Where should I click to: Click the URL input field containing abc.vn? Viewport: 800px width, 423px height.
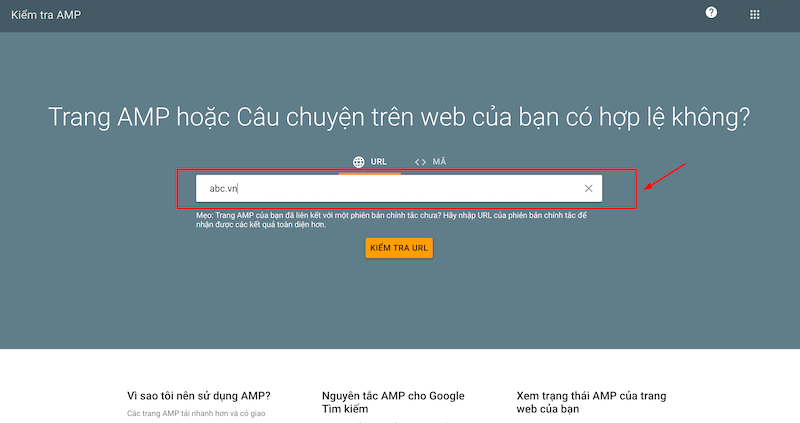point(399,188)
